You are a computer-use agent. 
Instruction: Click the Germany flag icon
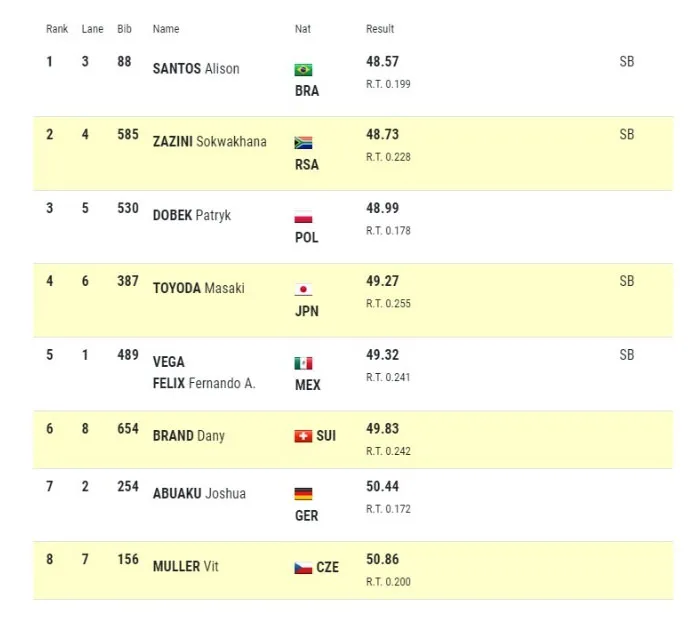point(303,494)
